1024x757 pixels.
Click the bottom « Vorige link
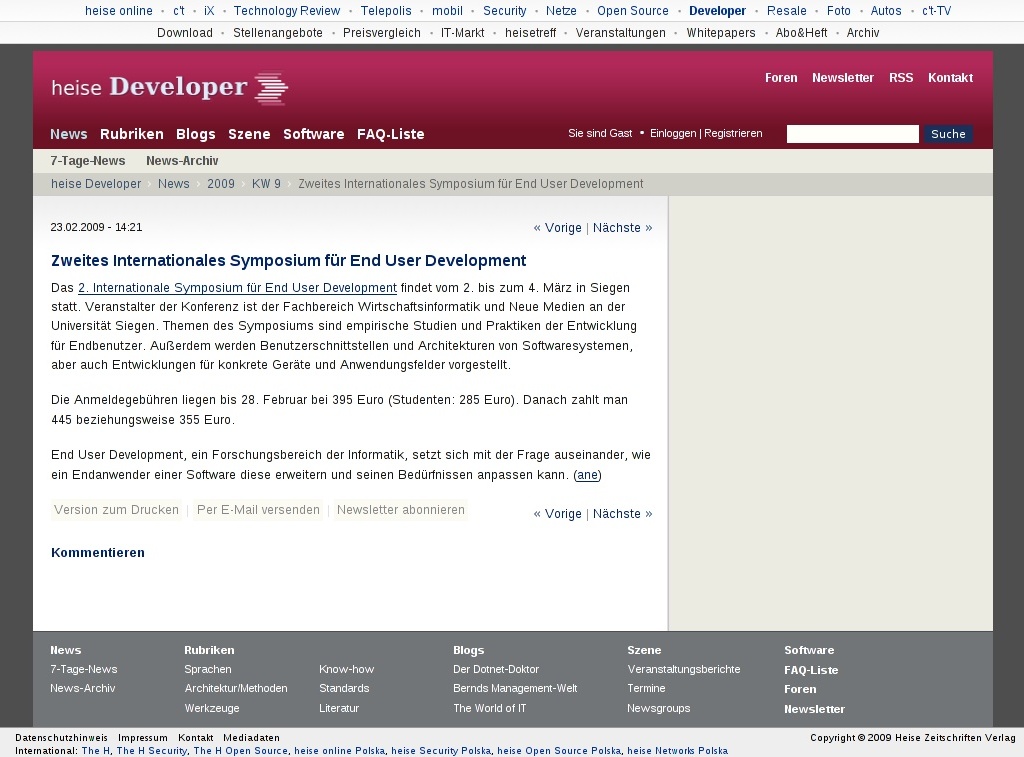(x=557, y=514)
